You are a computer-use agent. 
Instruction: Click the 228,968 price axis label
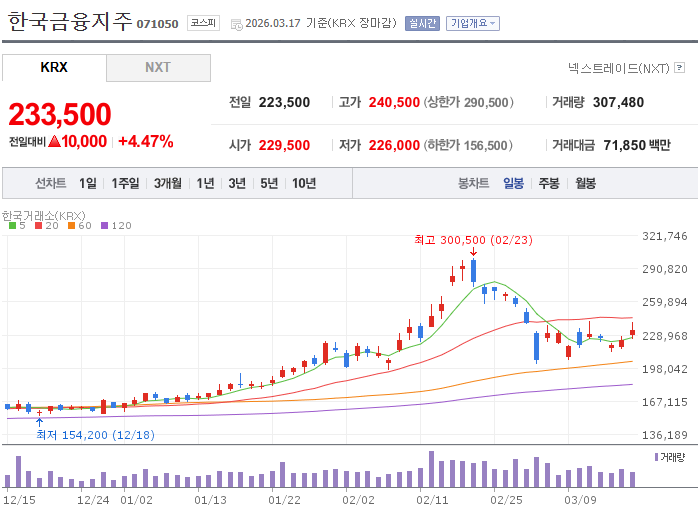pos(665,336)
